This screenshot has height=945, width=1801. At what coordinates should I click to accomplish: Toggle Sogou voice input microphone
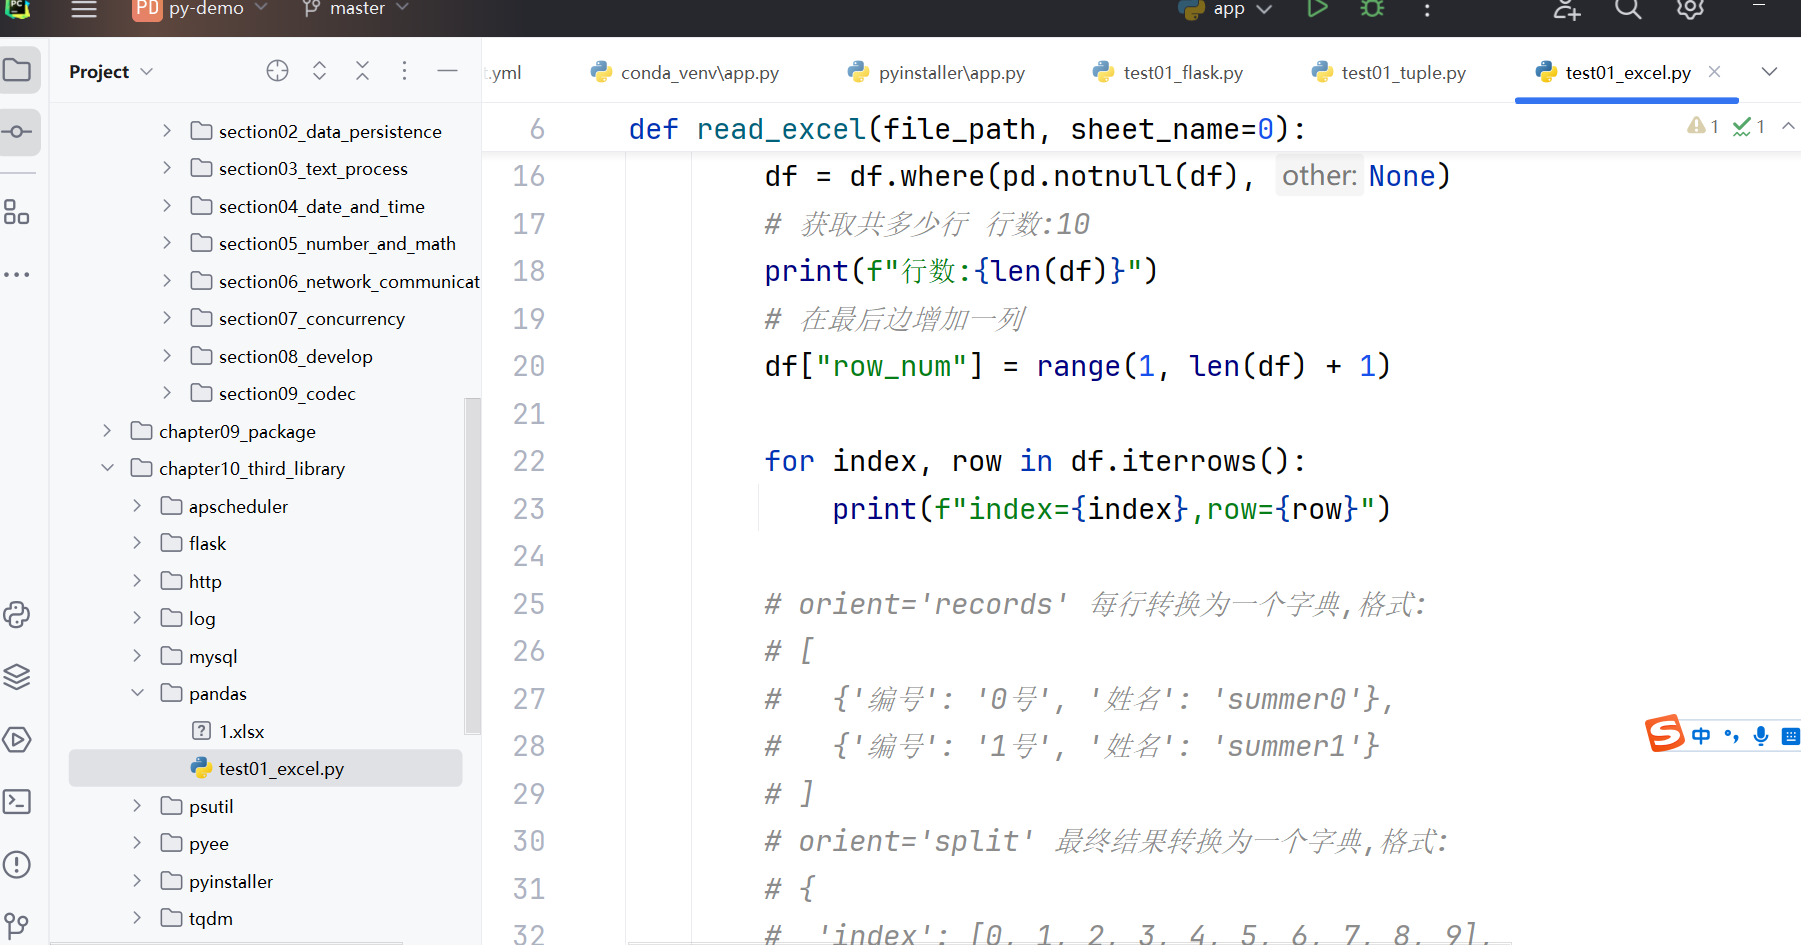click(1761, 736)
